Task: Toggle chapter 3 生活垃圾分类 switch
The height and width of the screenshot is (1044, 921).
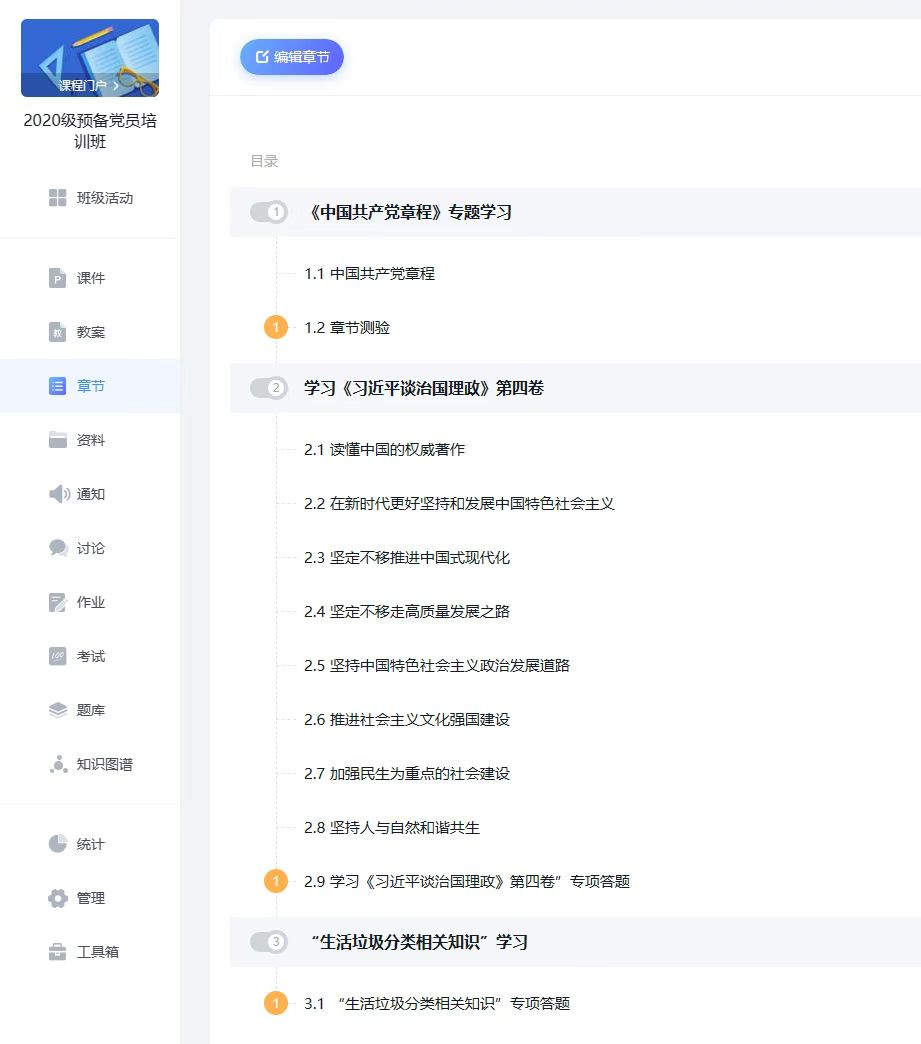Action: click(269, 942)
